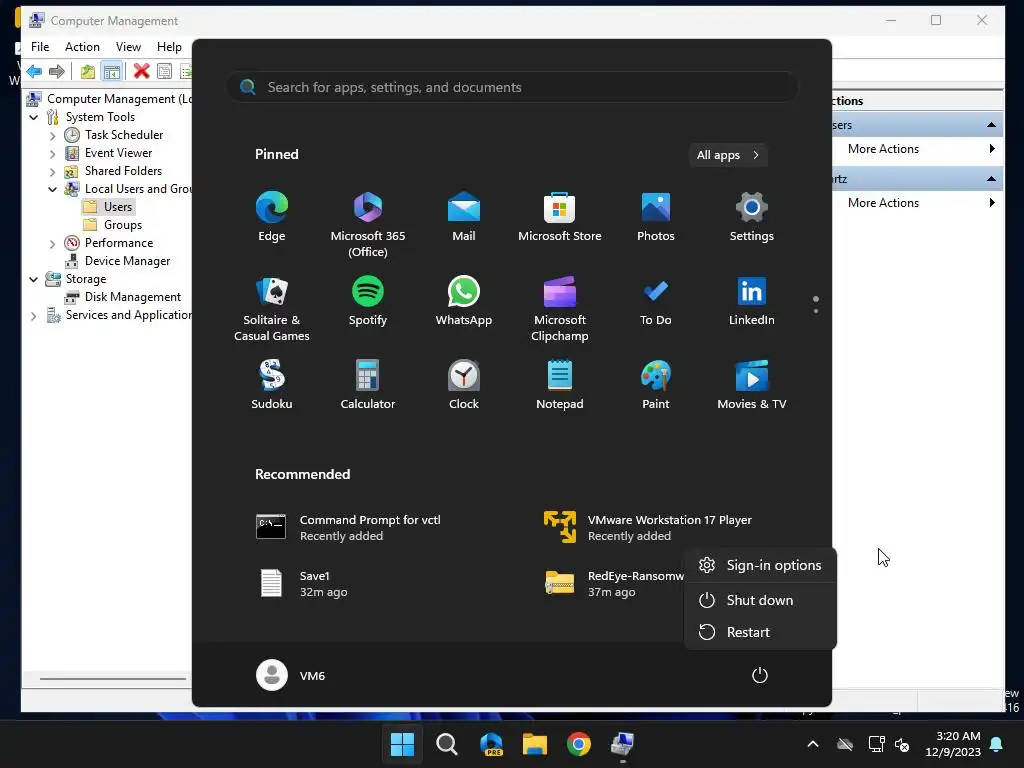
Task: Choose Shut down from the power menu
Action: (x=760, y=600)
